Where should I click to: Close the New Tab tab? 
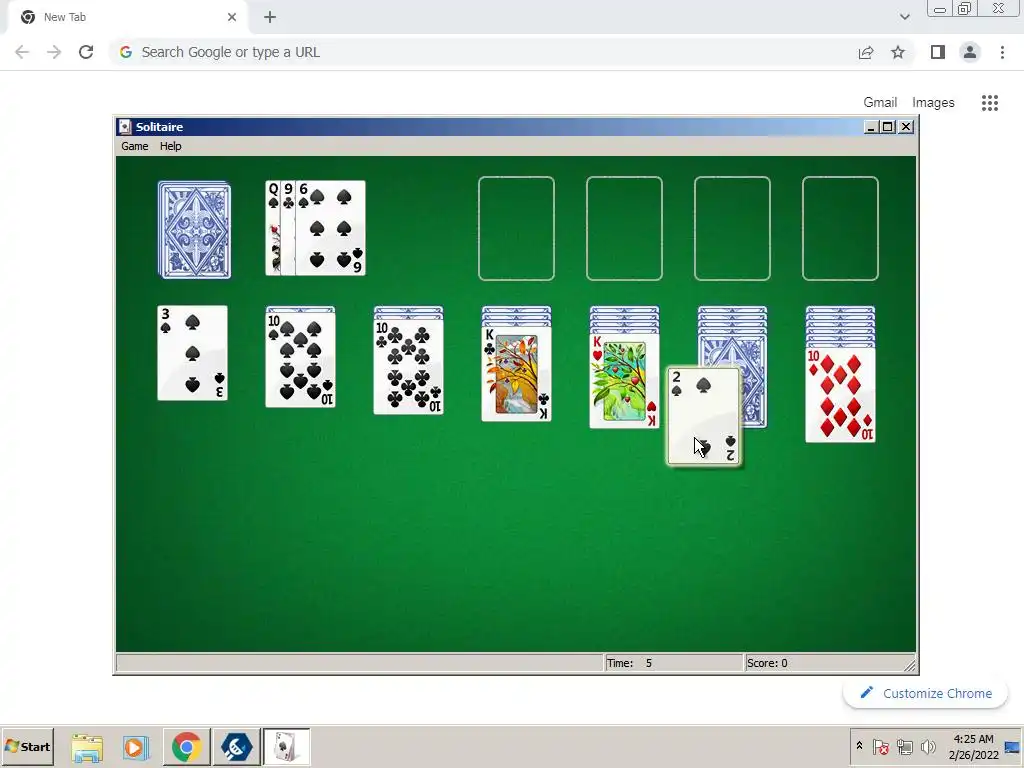232,17
